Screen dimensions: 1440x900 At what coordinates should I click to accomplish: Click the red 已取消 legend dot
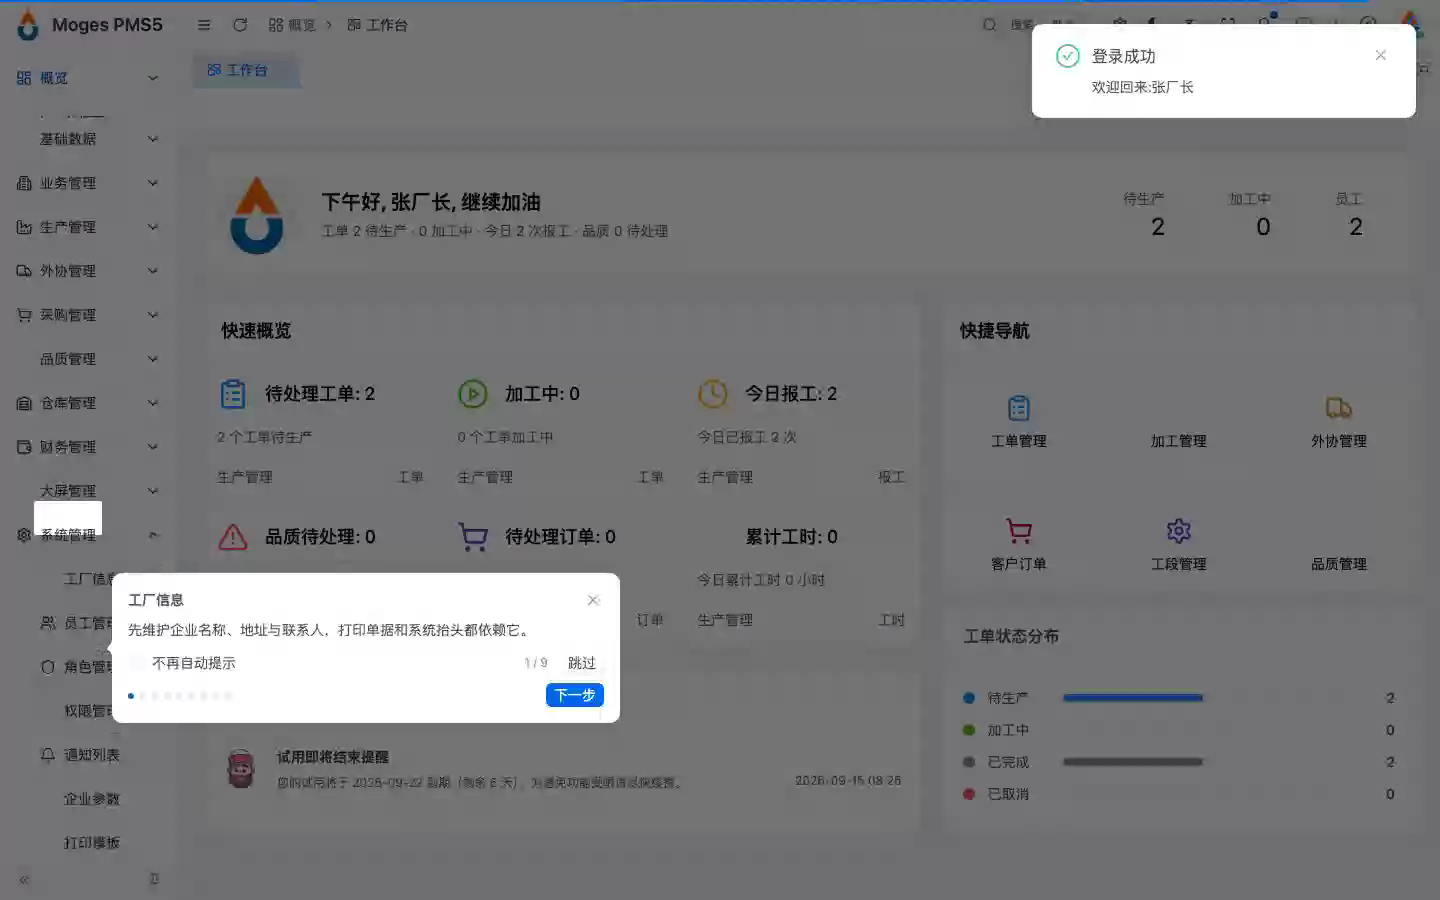coord(969,794)
